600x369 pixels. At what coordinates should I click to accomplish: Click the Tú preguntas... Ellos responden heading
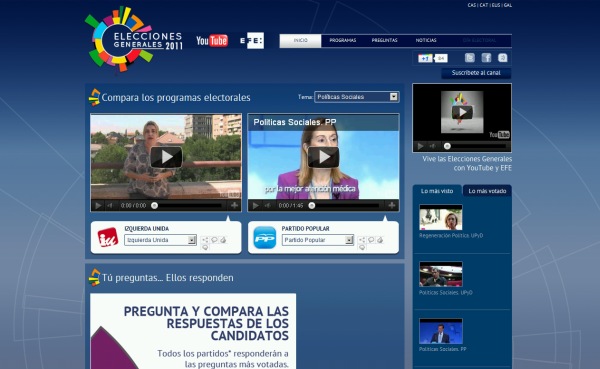(168, 278)
